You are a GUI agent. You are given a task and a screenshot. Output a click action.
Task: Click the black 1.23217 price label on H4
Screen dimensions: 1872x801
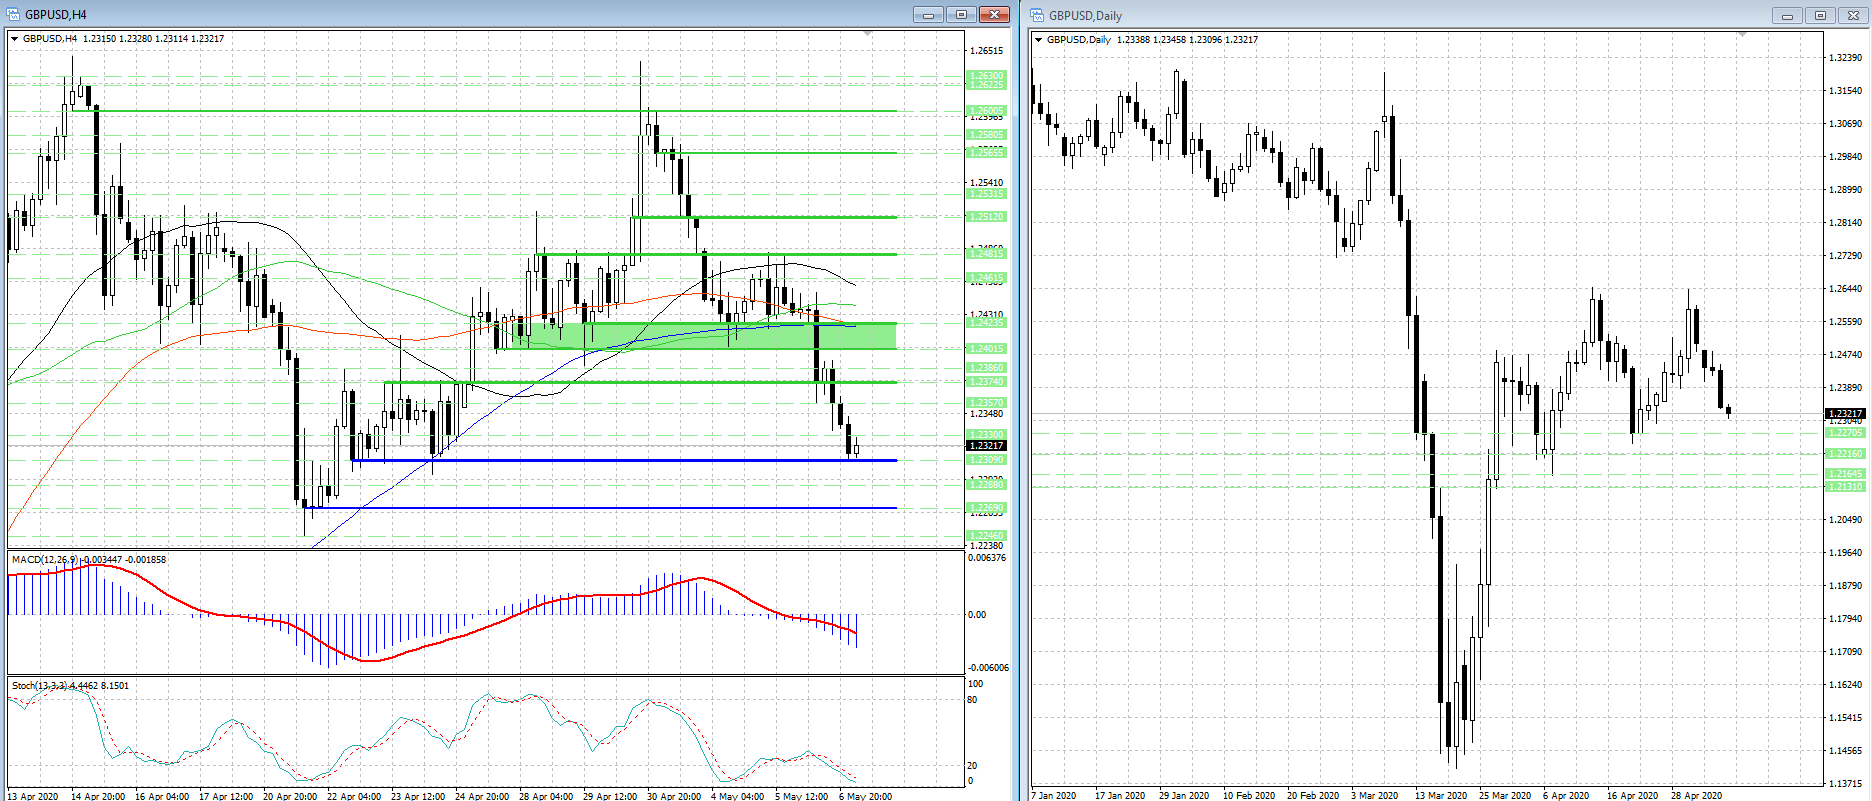[987, 446]
